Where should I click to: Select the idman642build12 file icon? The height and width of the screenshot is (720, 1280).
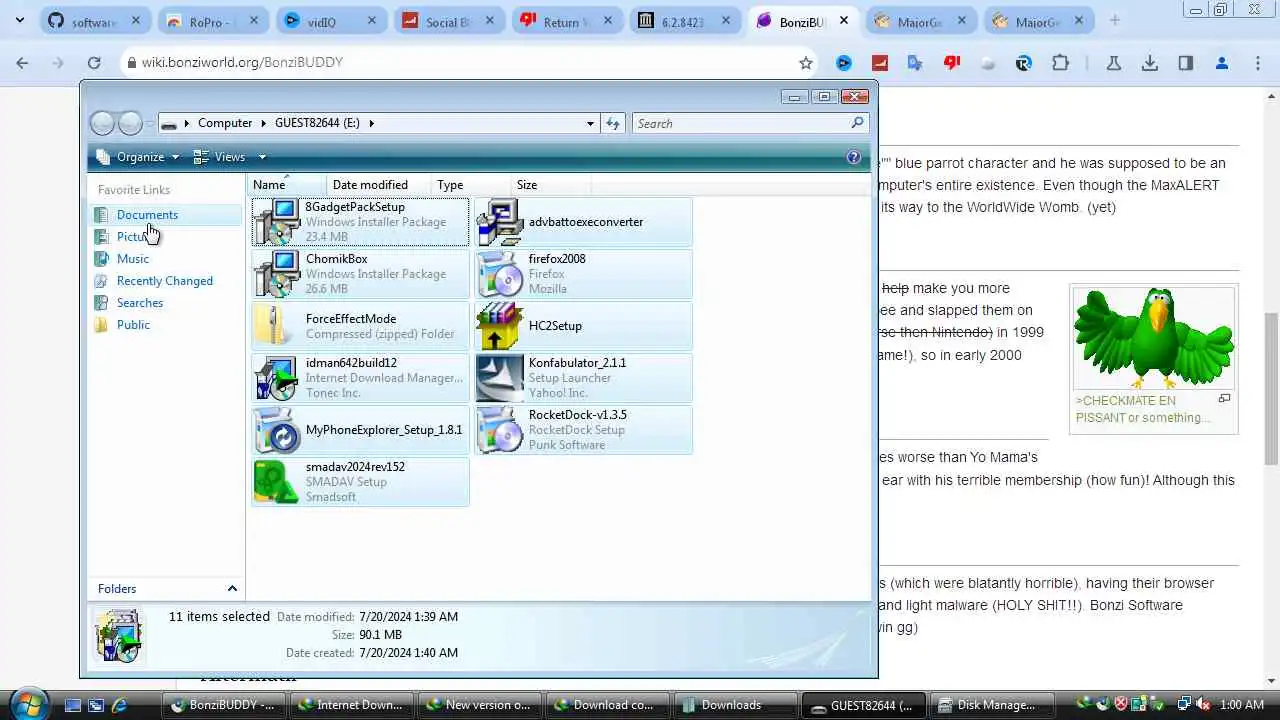(276, 378)
